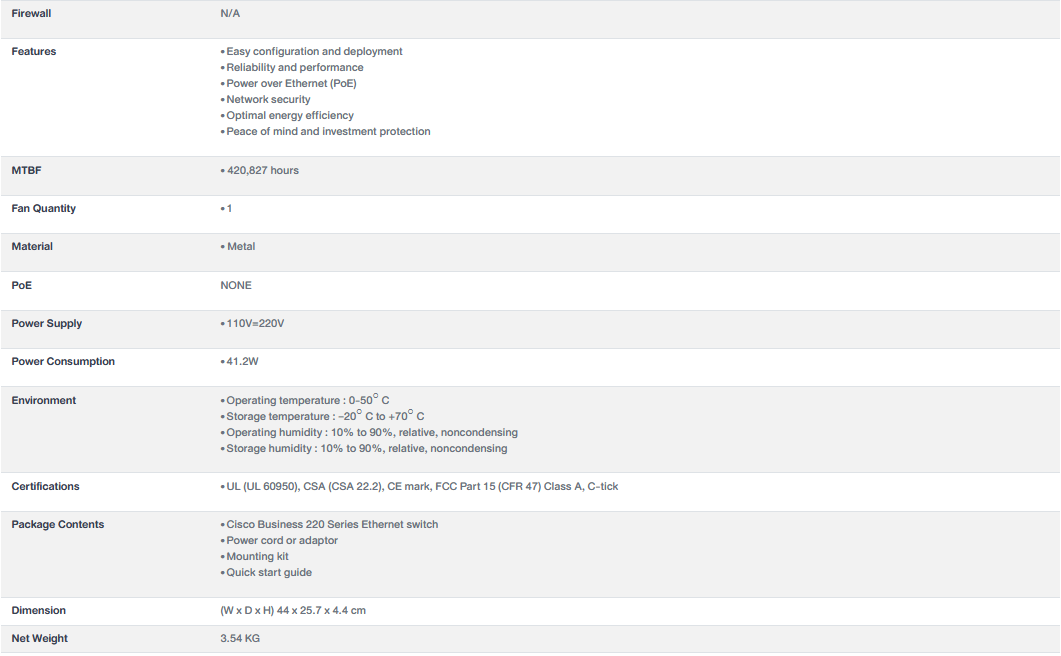1061x656 pixels.
Task: Click 'Cisco Business 220 Series Ethernet switch' text
Action: [332, 524]
